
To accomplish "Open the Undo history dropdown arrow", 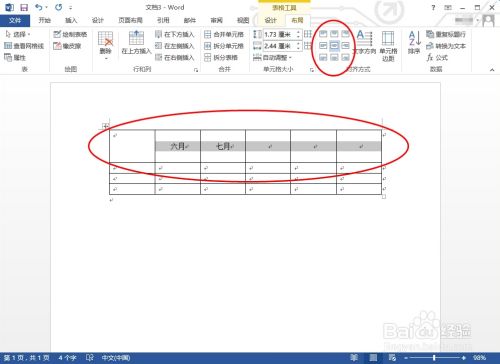I will pyautogui.click(x=46, y=7).
